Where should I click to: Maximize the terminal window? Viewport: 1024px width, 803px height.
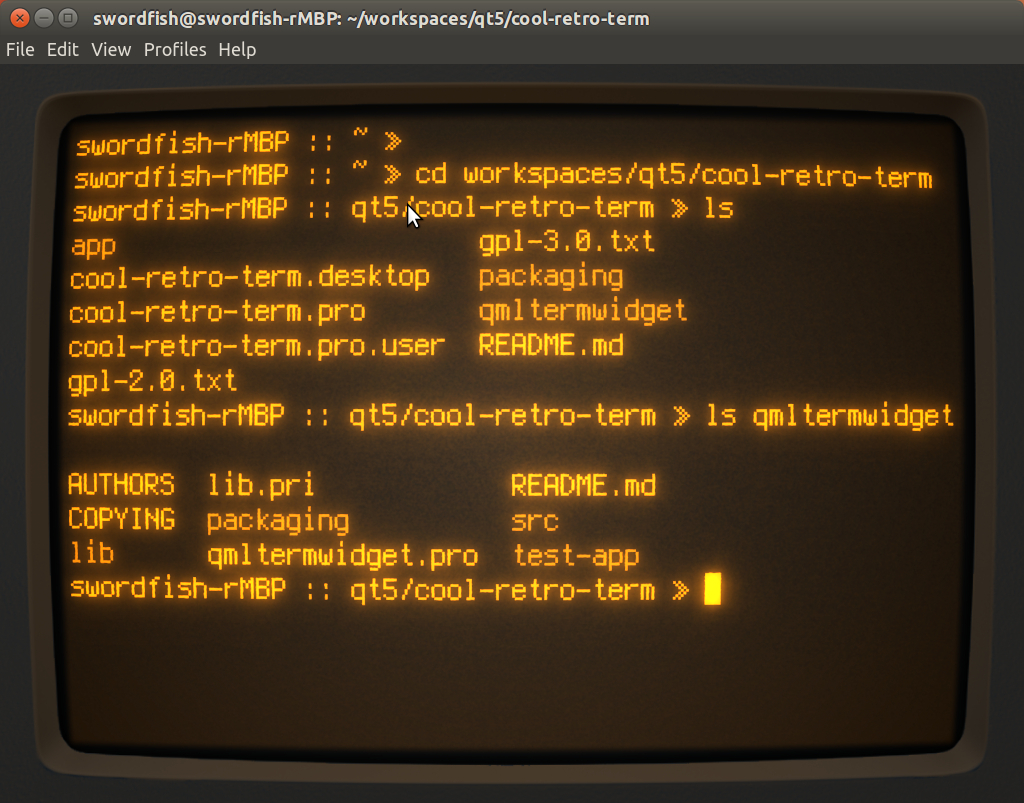pyautogui.click(x=68, y=18)
